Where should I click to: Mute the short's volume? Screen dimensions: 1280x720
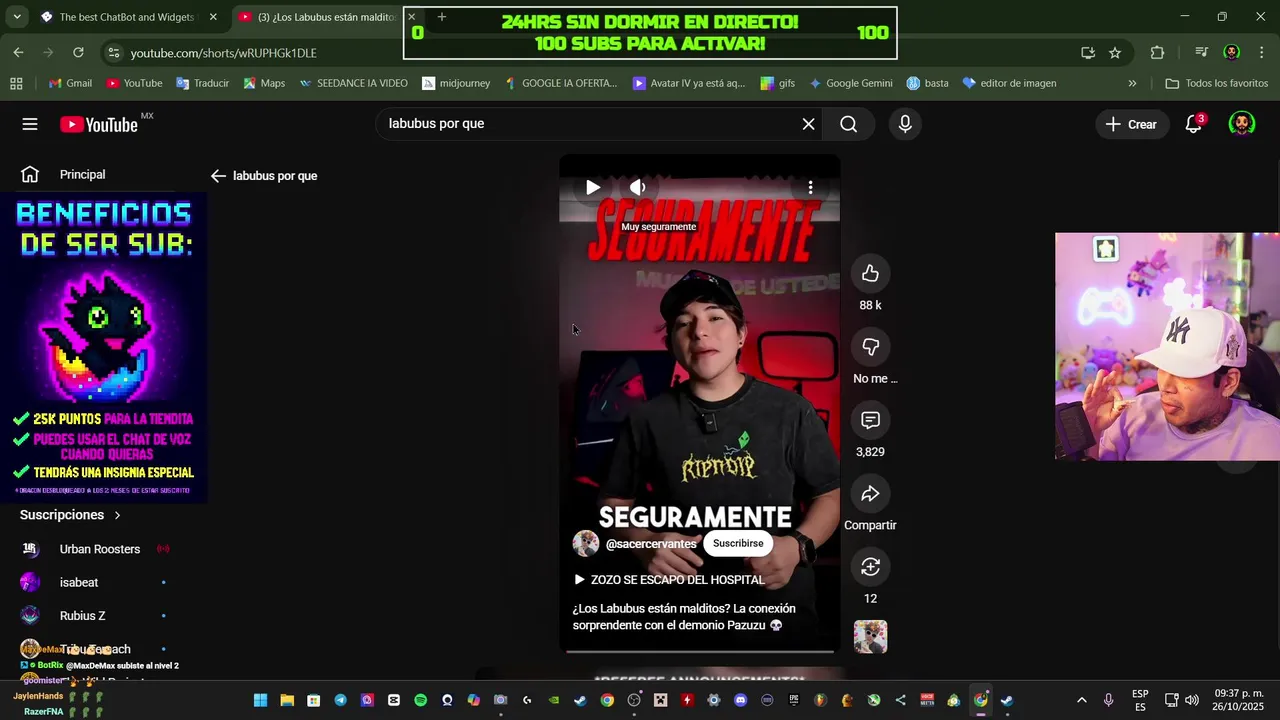(x=637, y=187)
